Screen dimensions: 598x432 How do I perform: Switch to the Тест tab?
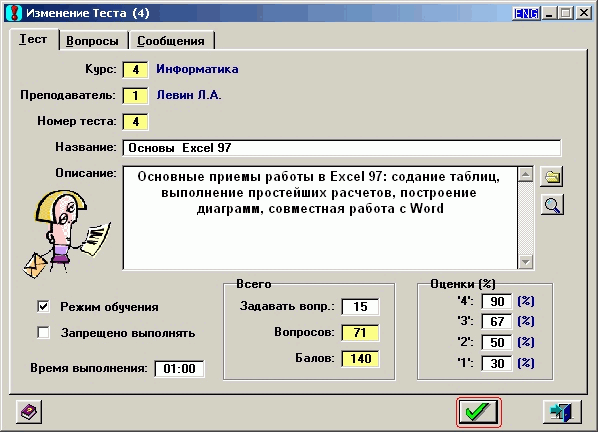point(34,39)
